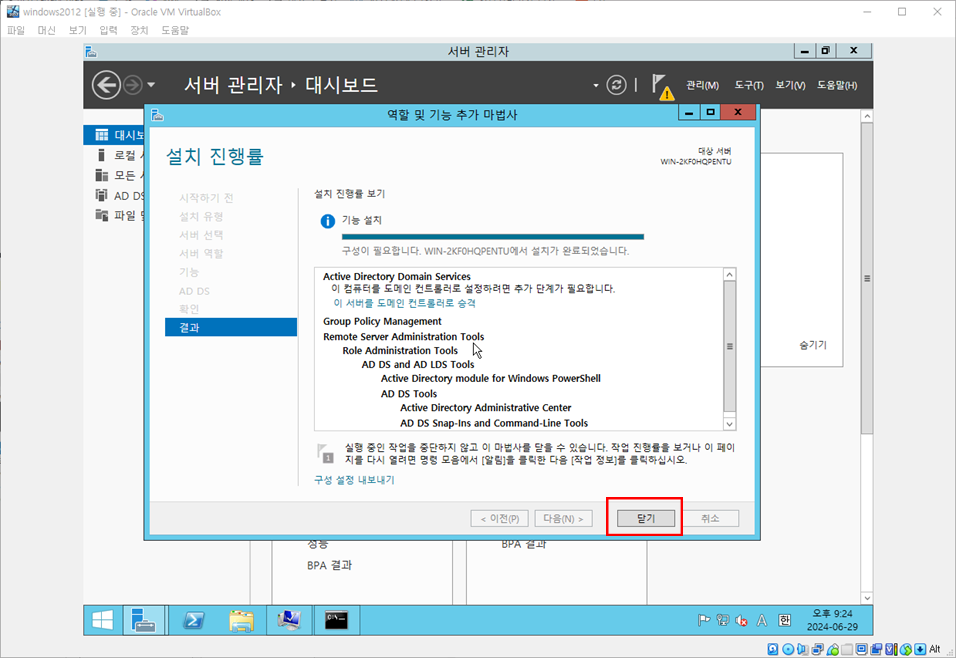Click the results list scroll-up arrow

(729, 274)
